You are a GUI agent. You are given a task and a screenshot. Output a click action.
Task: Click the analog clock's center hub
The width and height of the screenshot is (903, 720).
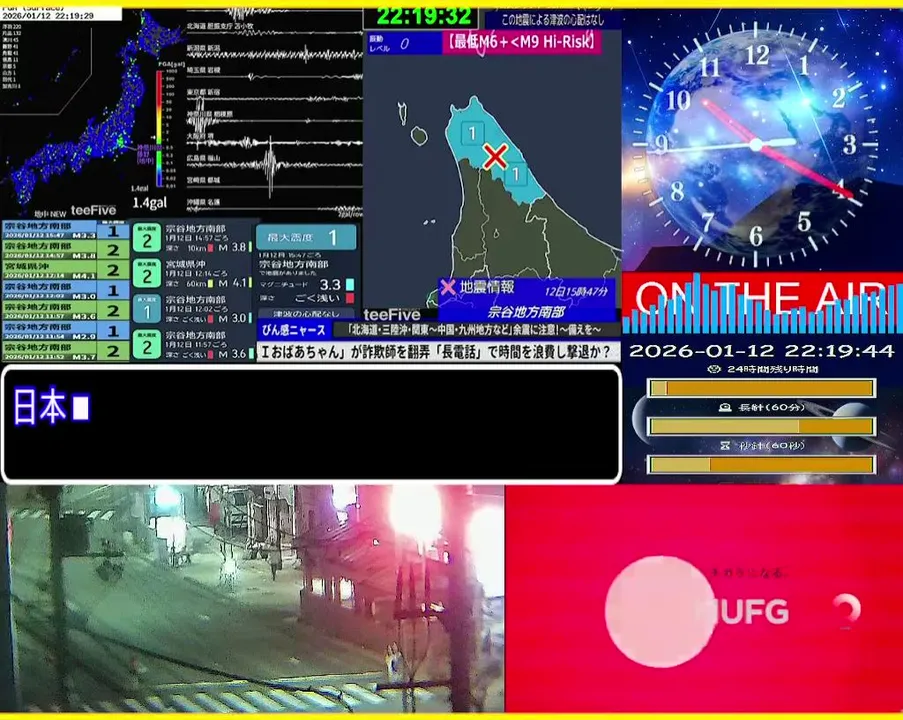point(756,145)
